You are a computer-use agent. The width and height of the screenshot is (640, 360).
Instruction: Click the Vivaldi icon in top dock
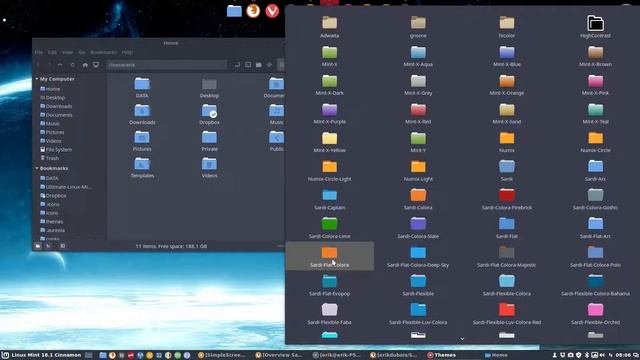point(272,11)
